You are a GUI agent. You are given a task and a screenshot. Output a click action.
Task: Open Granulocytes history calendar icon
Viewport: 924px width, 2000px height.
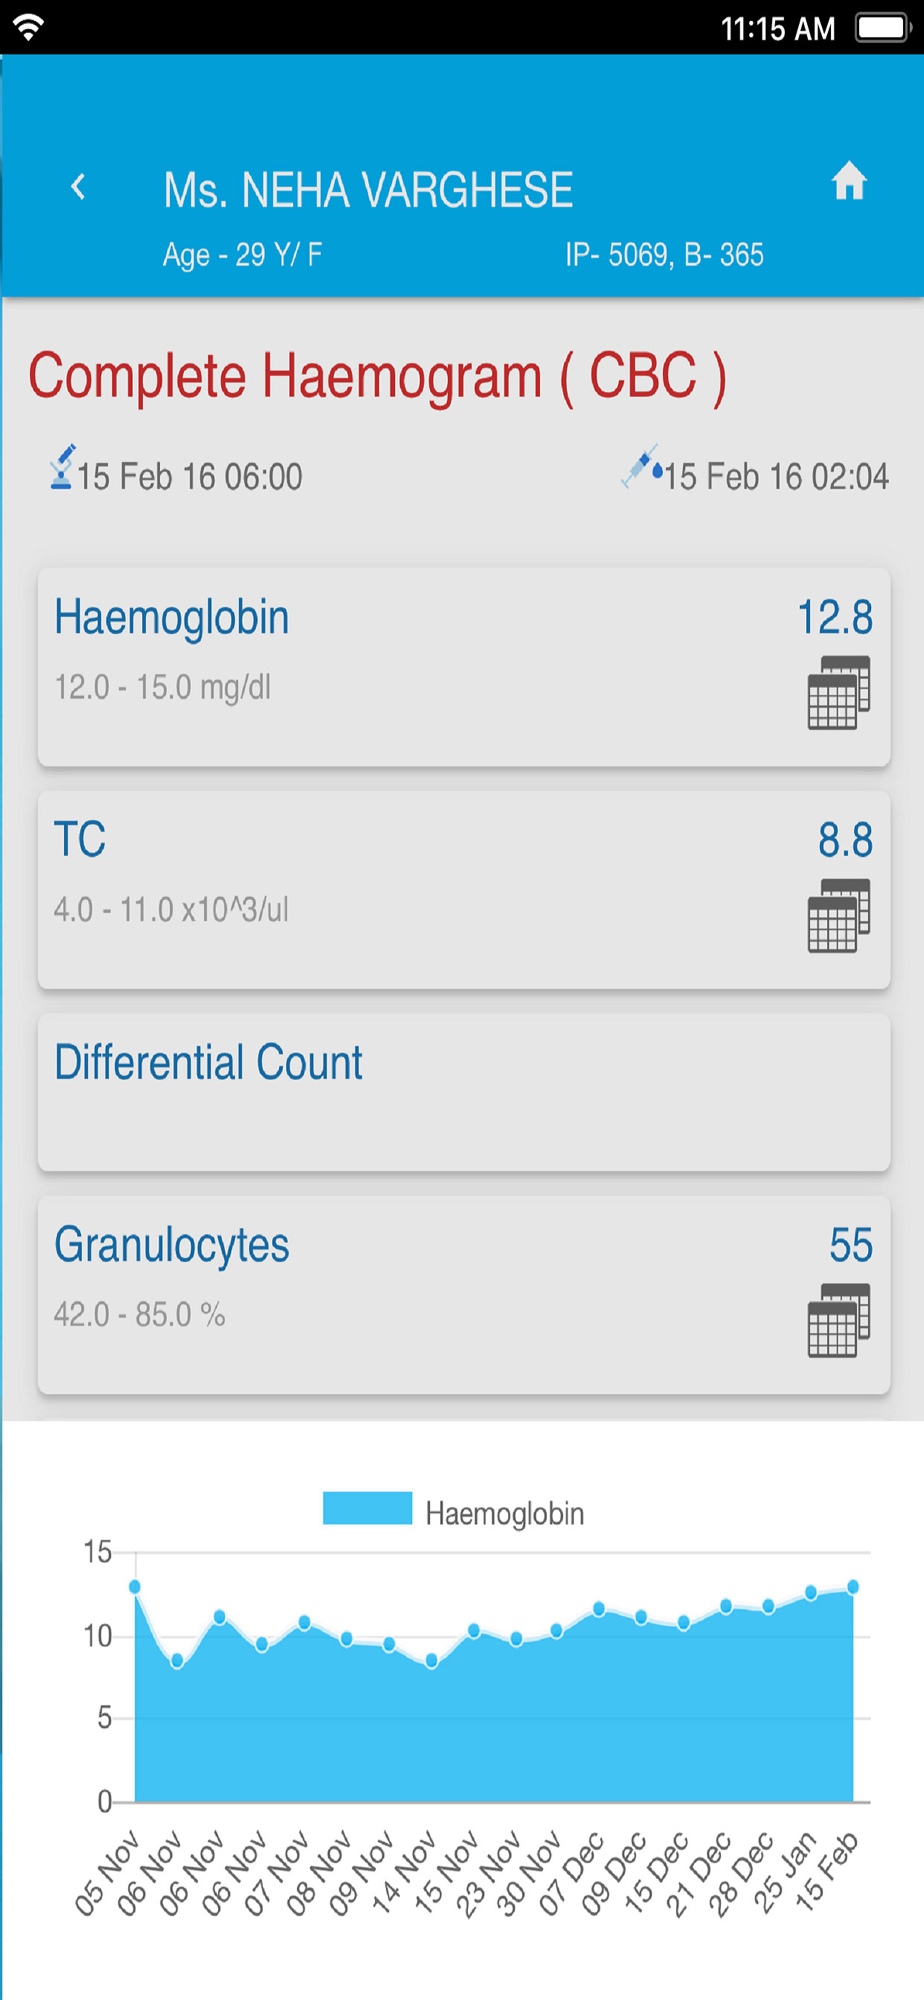pyautogui.click(x=839, y=1320)
